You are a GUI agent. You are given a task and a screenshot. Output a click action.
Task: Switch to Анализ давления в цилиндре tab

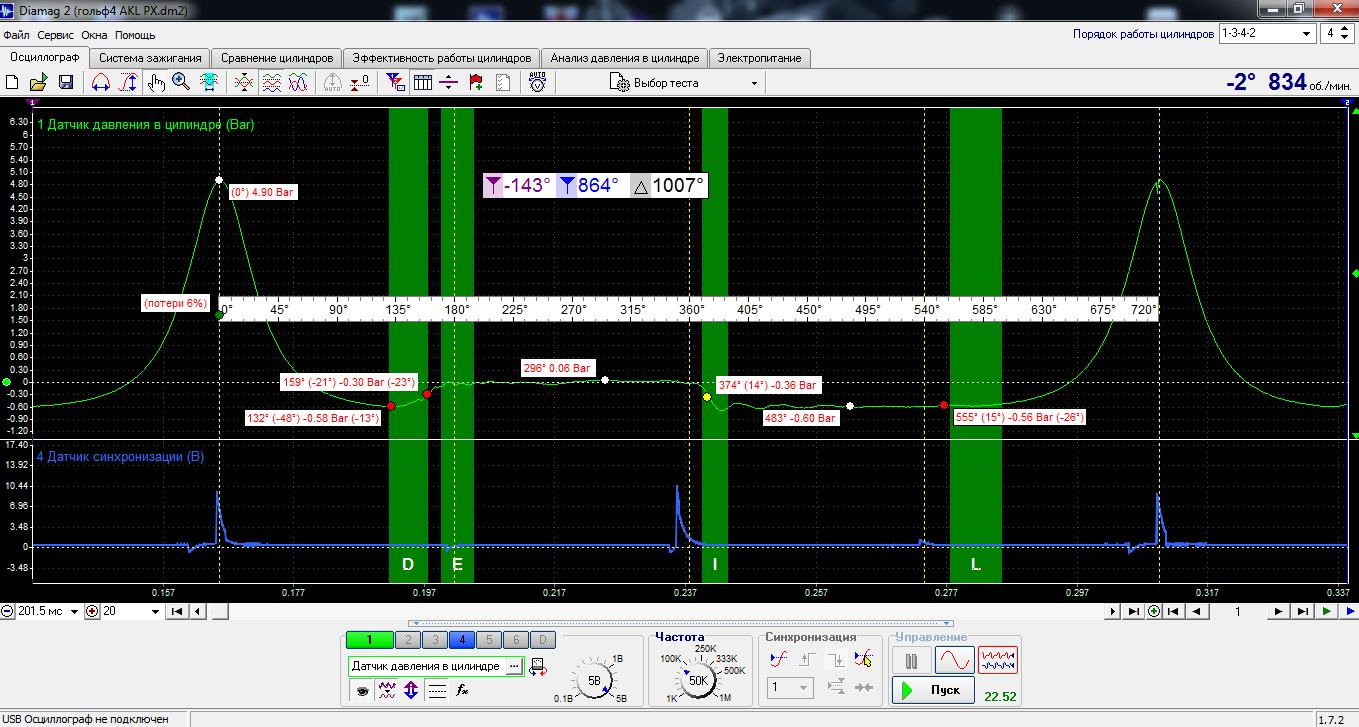pos(625,58)
